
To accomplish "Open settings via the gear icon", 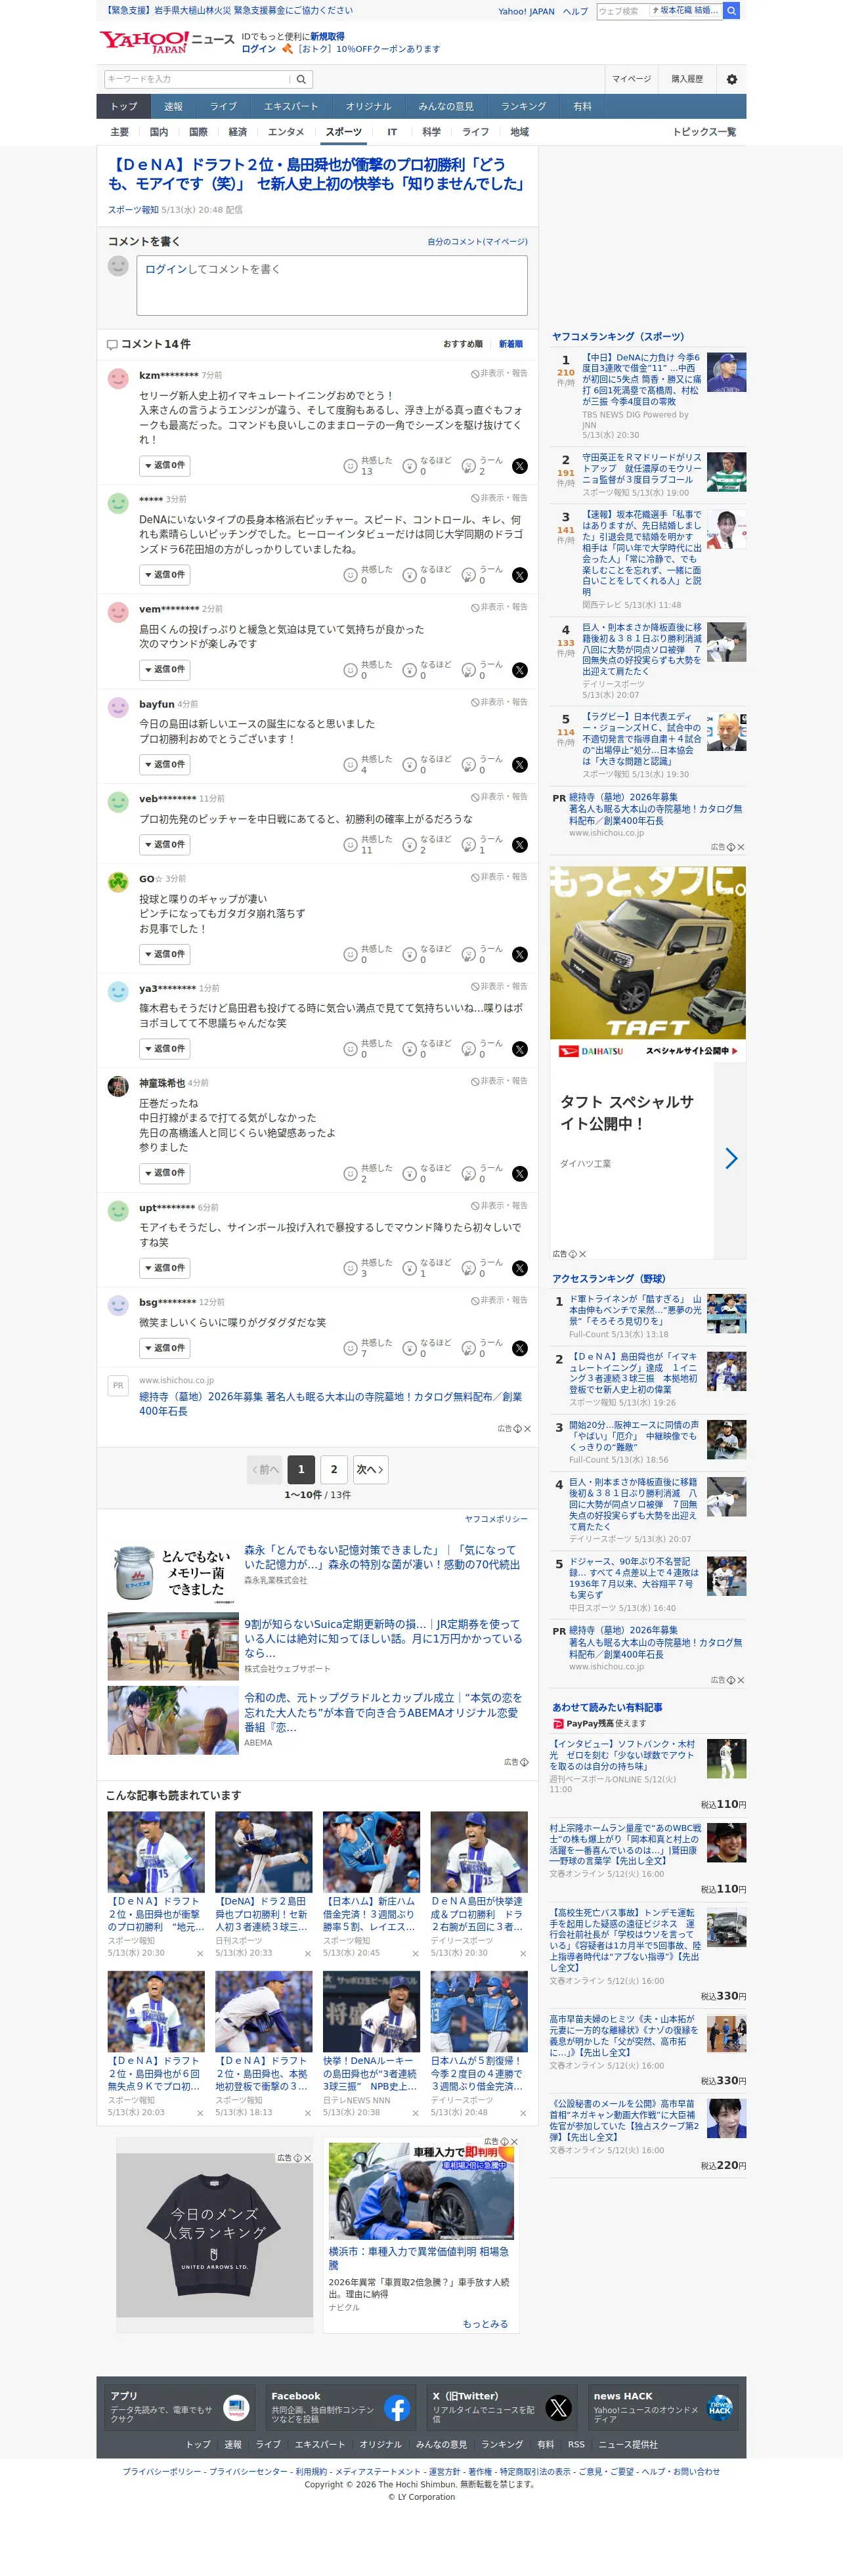I will [x=731, y=79].
